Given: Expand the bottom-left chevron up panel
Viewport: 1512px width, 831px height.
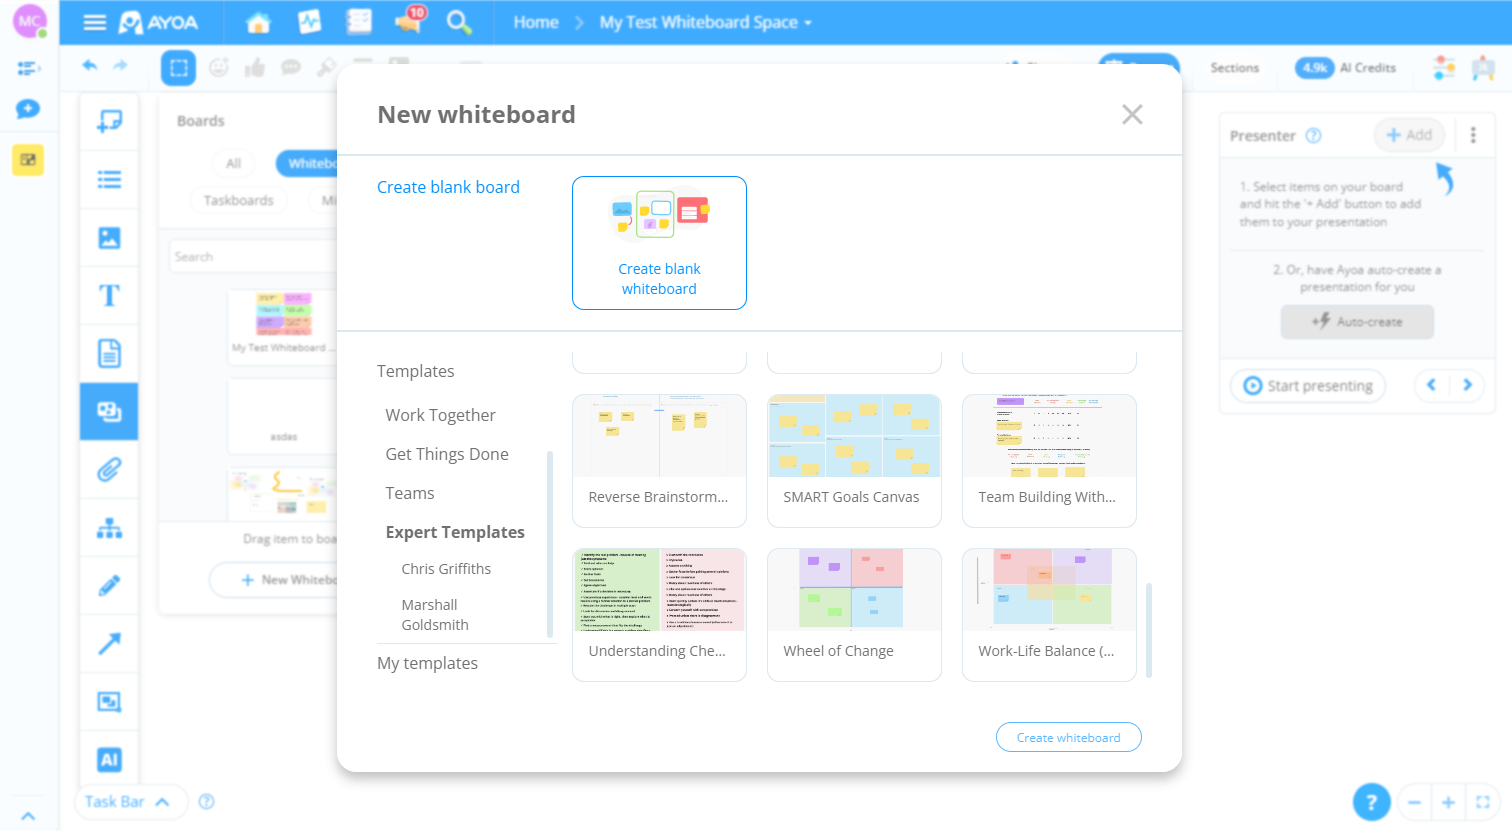Looking at the screenshot, I should pos(28,816).
